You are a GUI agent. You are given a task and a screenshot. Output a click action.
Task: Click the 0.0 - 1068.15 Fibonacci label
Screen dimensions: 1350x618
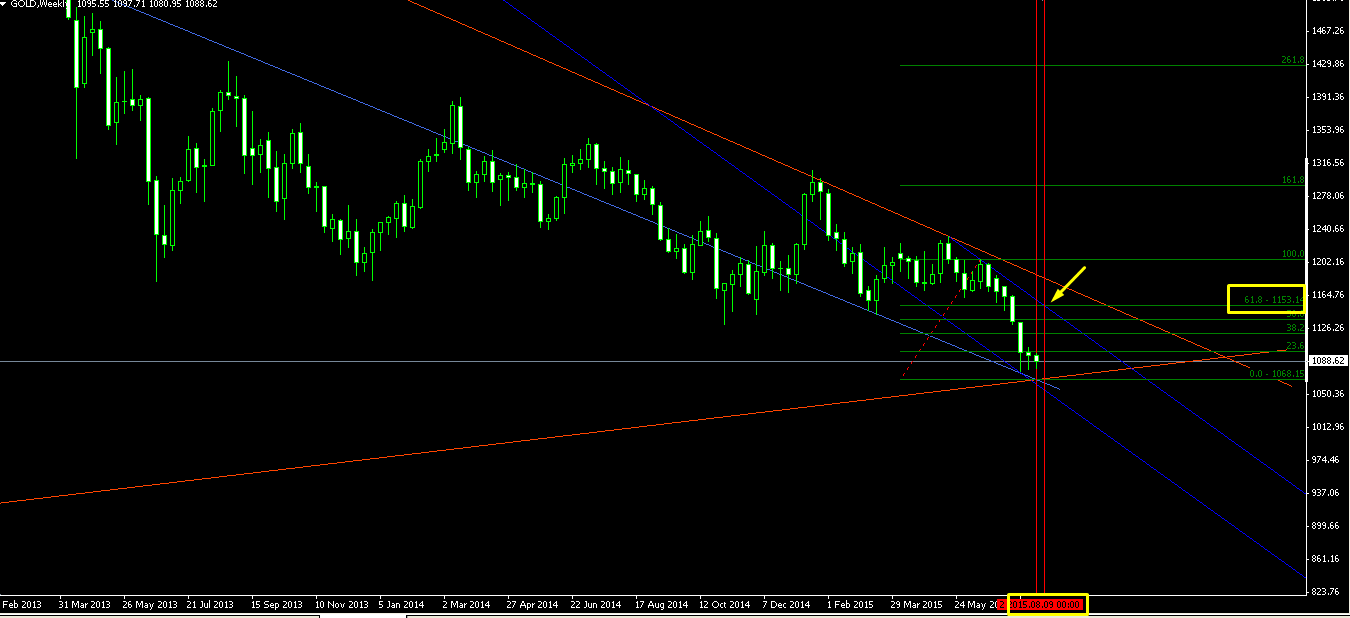click(1277, 373)
